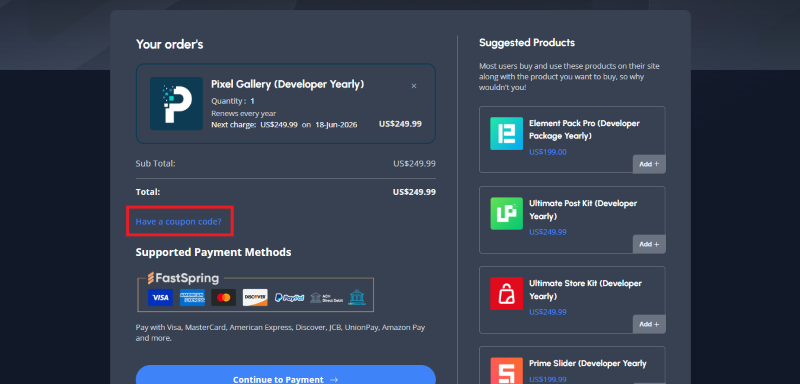The width and height of the screenshot is (800, 384).
Task: Click the American Express card icon
Action: click(192, 297)
